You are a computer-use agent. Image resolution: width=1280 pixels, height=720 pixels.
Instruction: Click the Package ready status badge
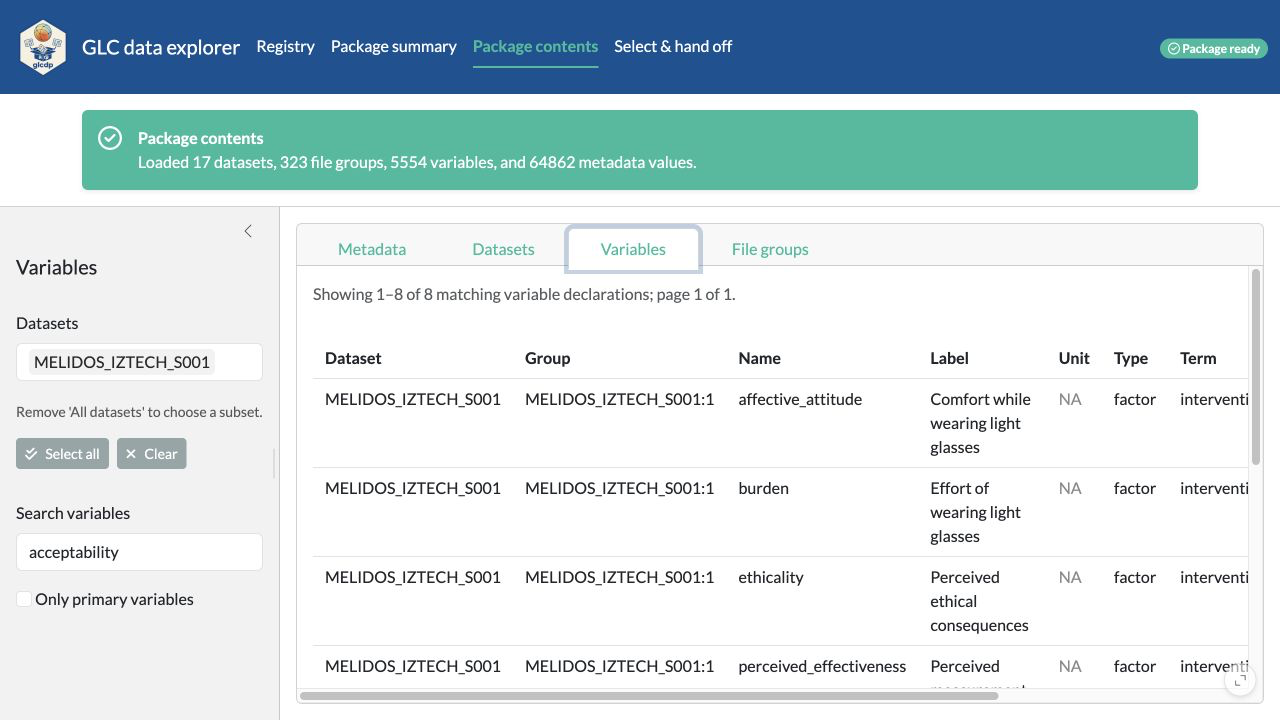coord(1214,48)
